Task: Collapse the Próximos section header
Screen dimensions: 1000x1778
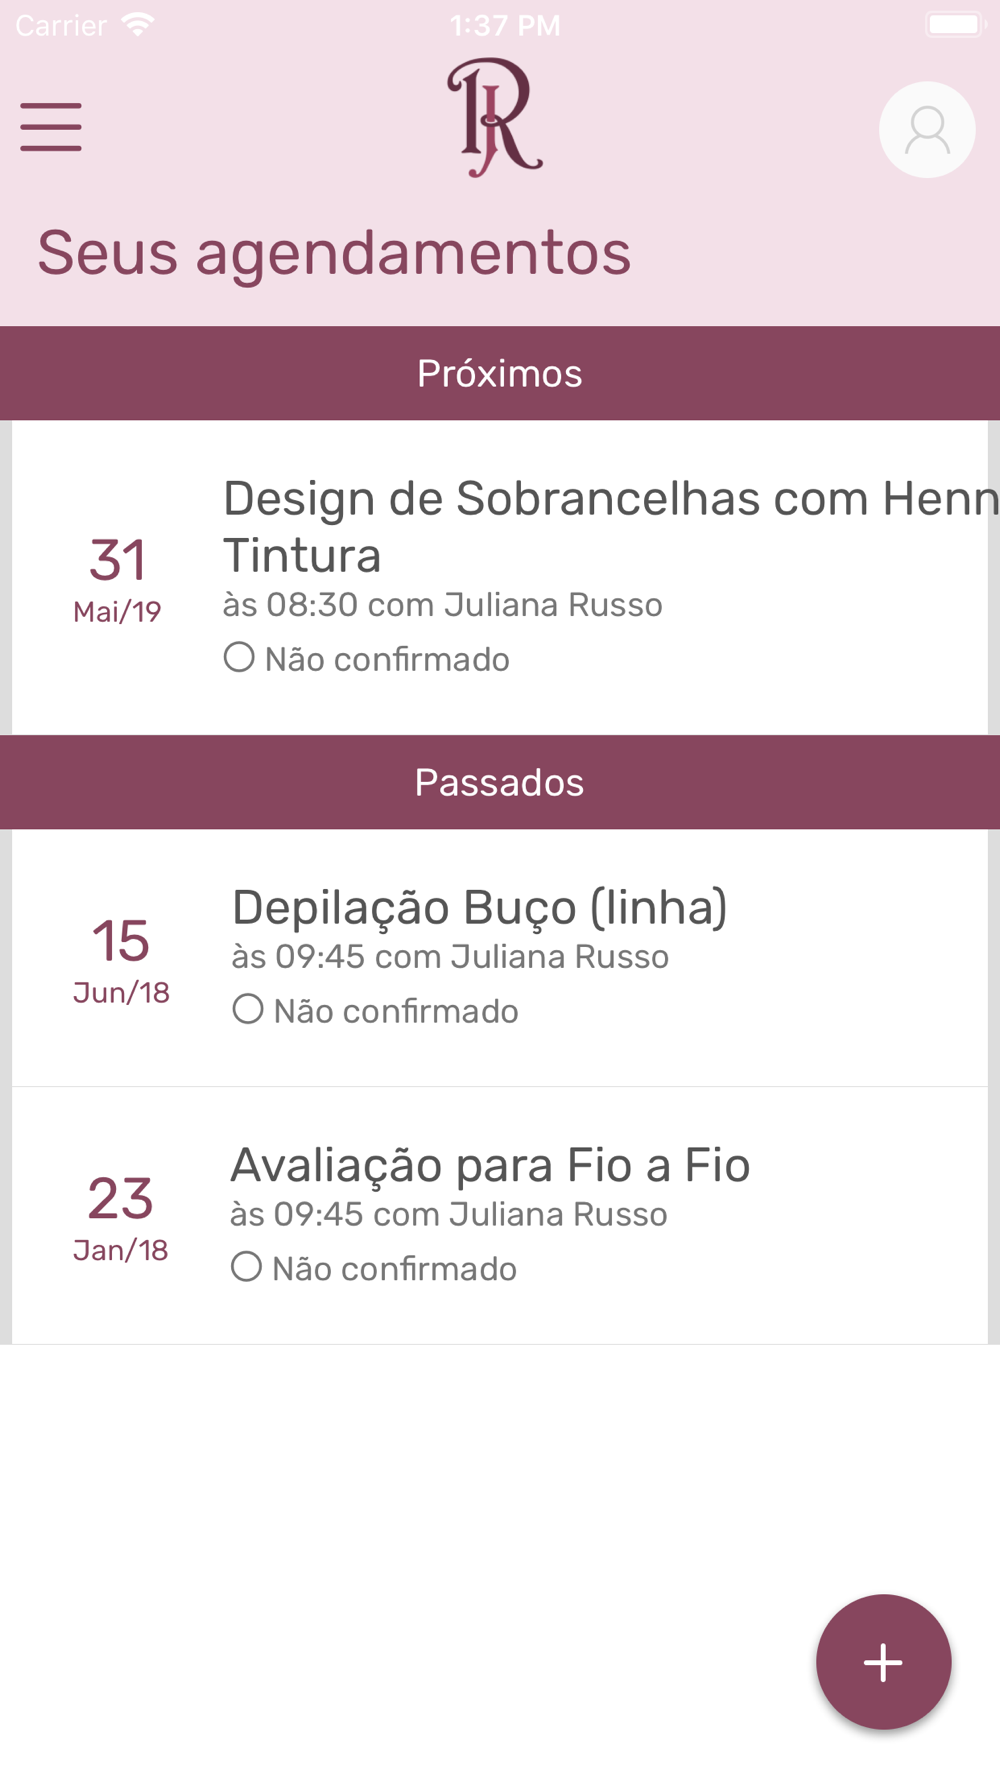Action: point(500,373)
